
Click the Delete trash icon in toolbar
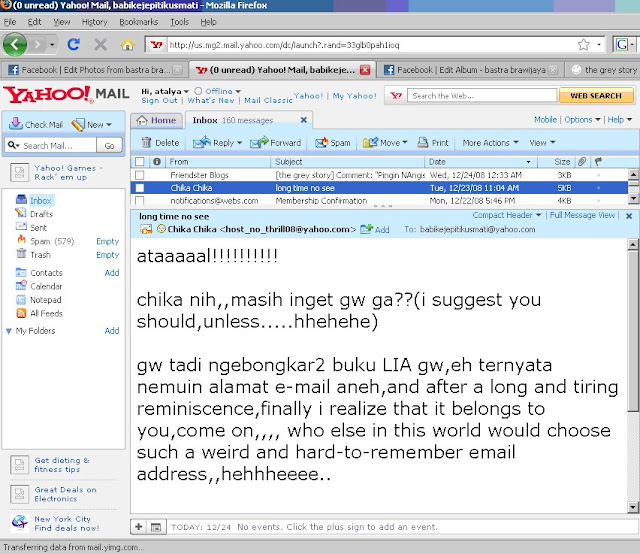146,142
